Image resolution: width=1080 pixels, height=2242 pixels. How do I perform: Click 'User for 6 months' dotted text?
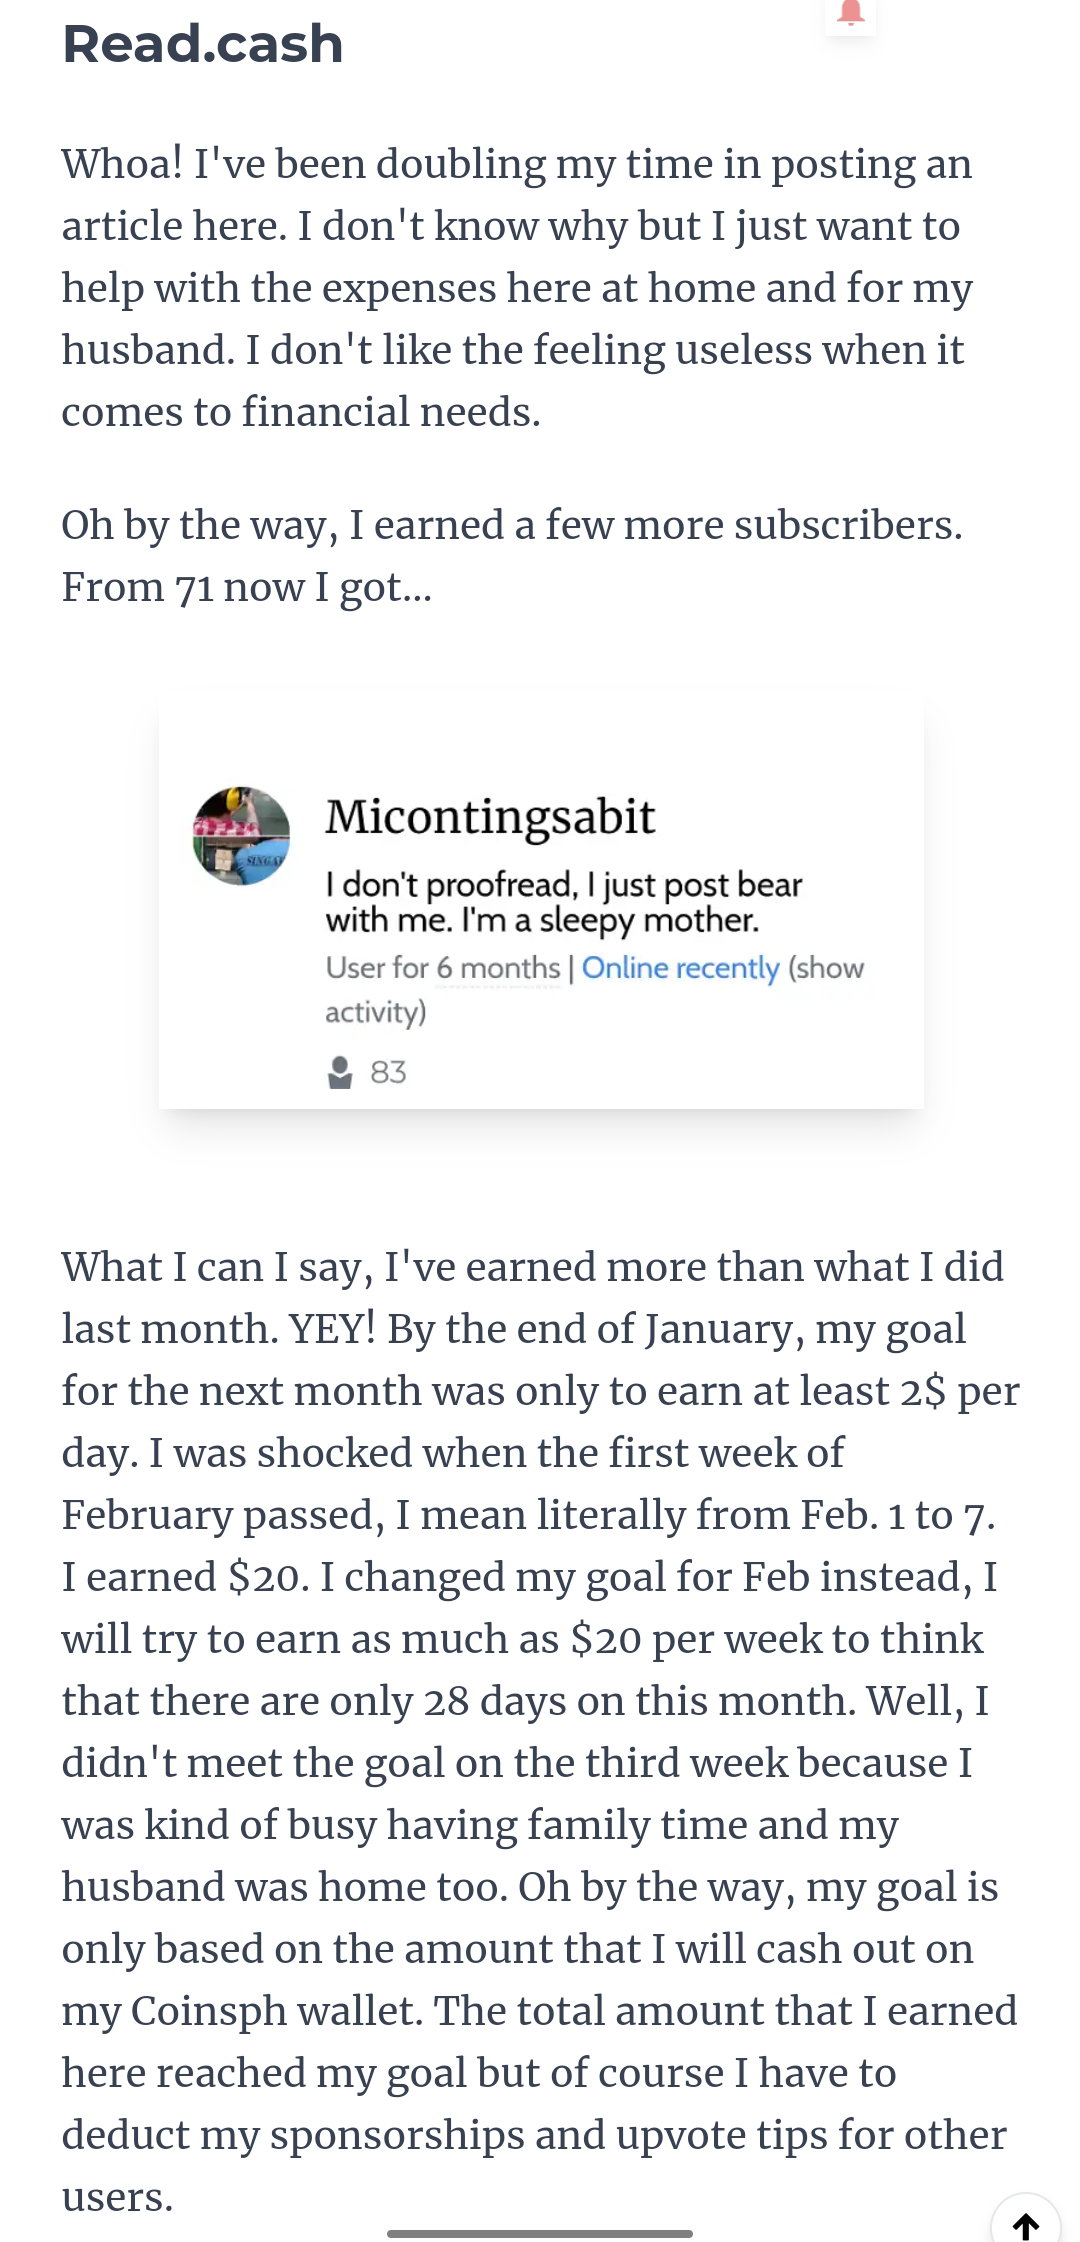(x=443, y=968)
